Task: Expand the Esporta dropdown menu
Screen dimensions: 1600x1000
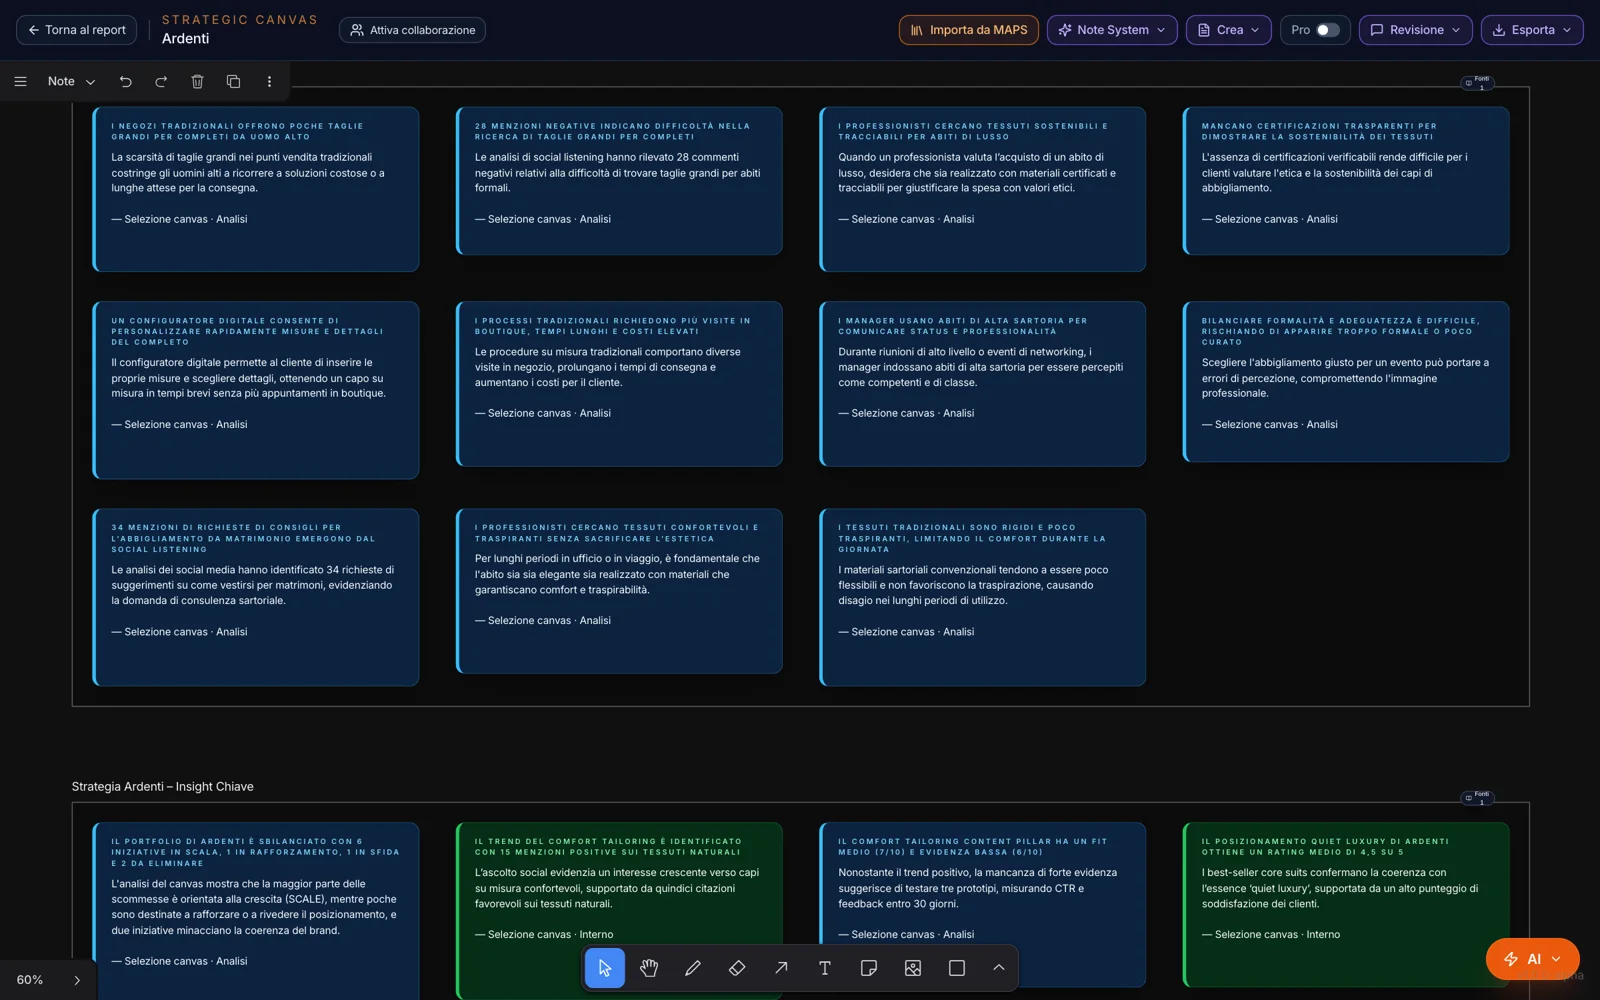Action: 1532,30
